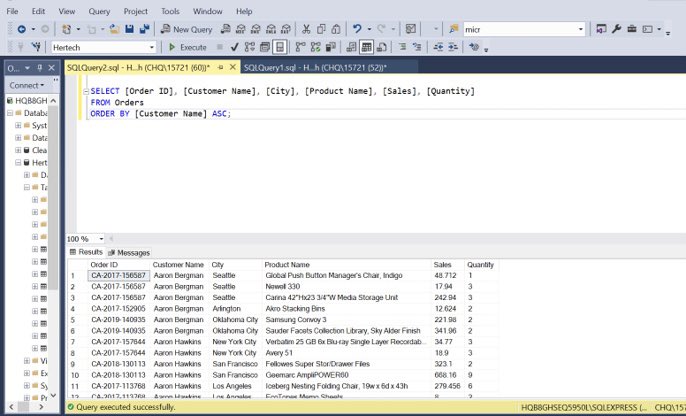Select the Results tab
Viewport: 686px width, 416px height.
coord(86,252)
